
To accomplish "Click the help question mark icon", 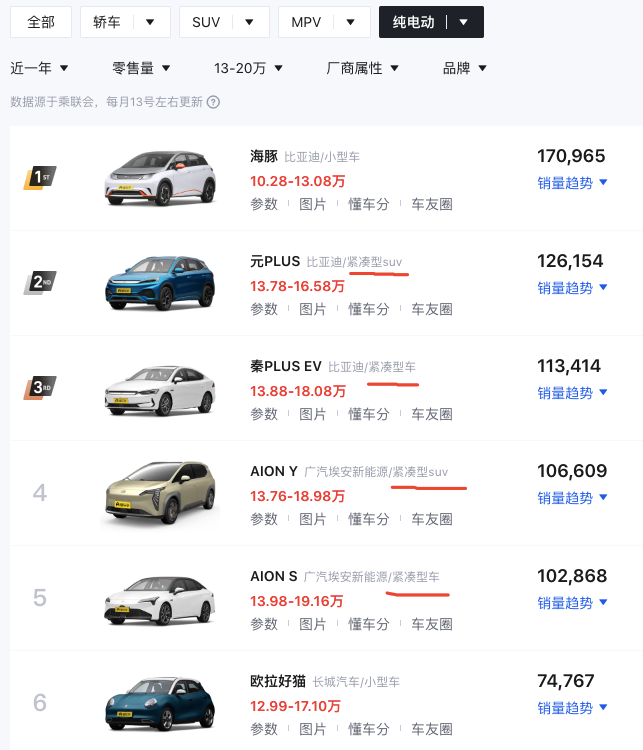I will [213, 102].
